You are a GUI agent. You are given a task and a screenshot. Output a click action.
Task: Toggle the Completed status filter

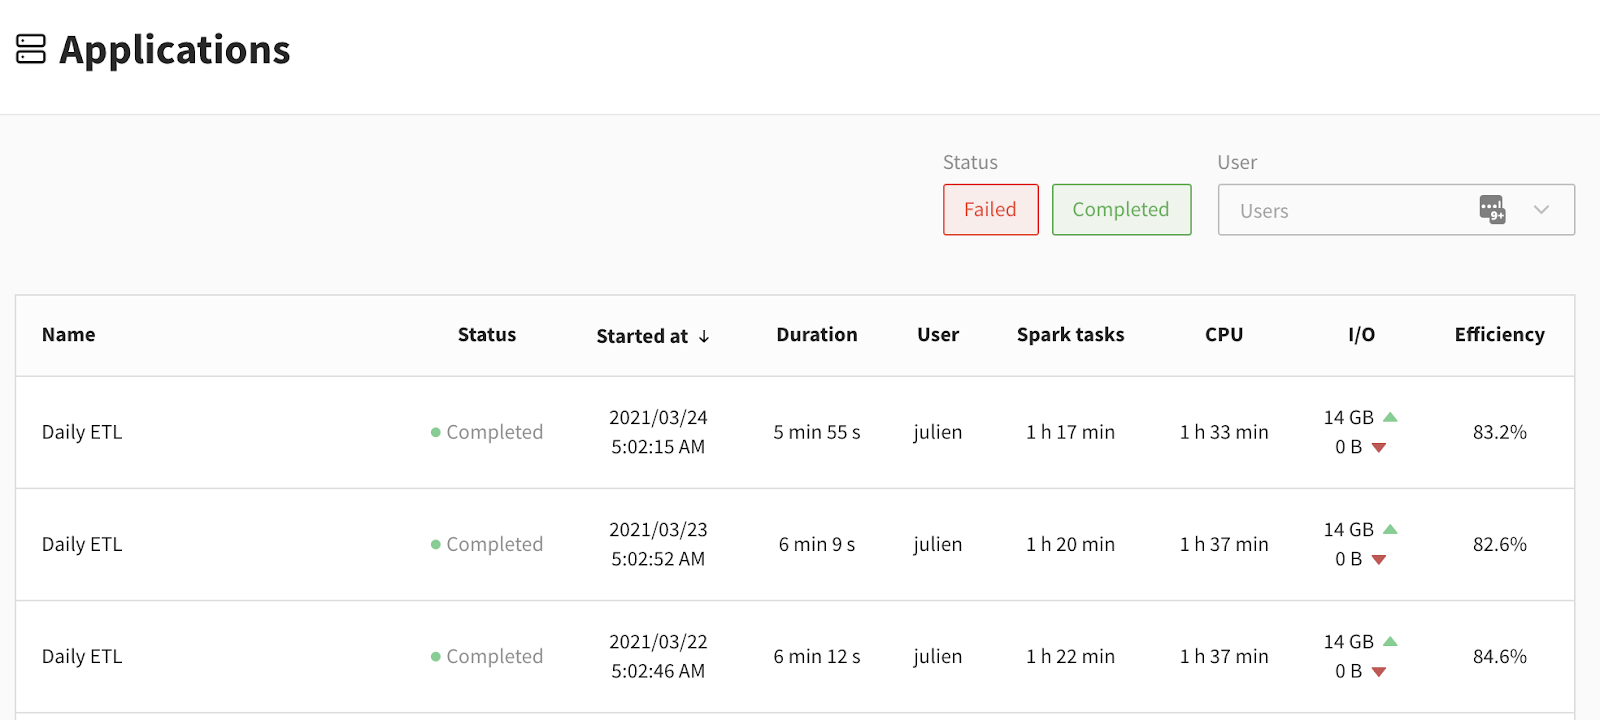[1121, 210]
